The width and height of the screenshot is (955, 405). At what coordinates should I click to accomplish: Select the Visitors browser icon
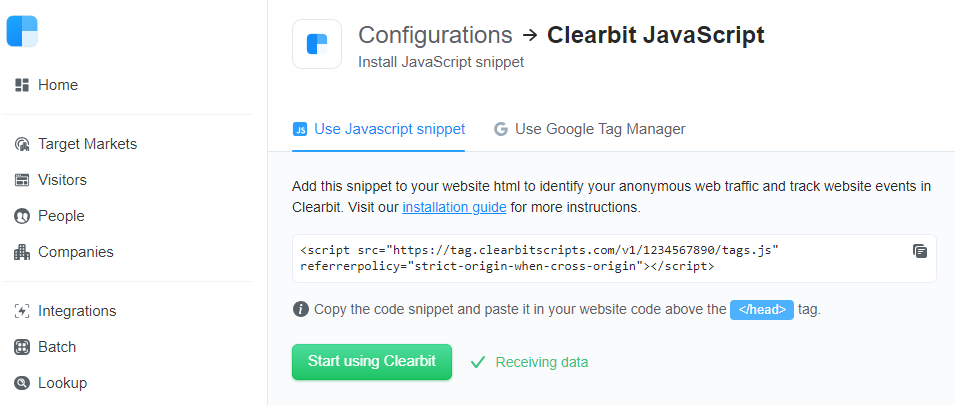pos(22,180)
